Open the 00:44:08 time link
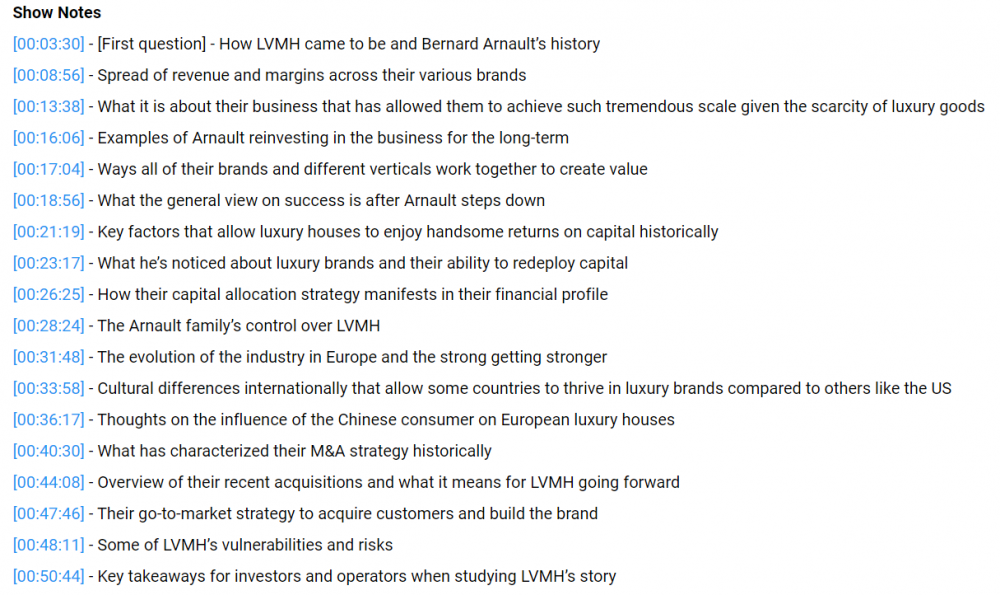The image size is (1000, 595). [48, 482]
